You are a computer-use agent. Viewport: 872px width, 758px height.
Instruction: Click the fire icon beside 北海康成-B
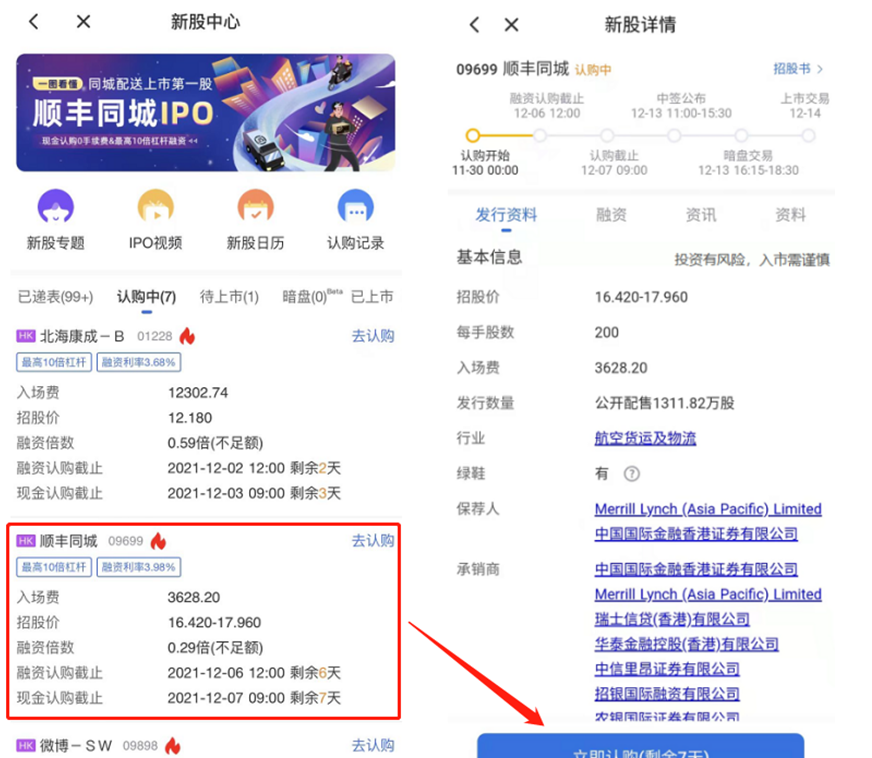point(187,336)
